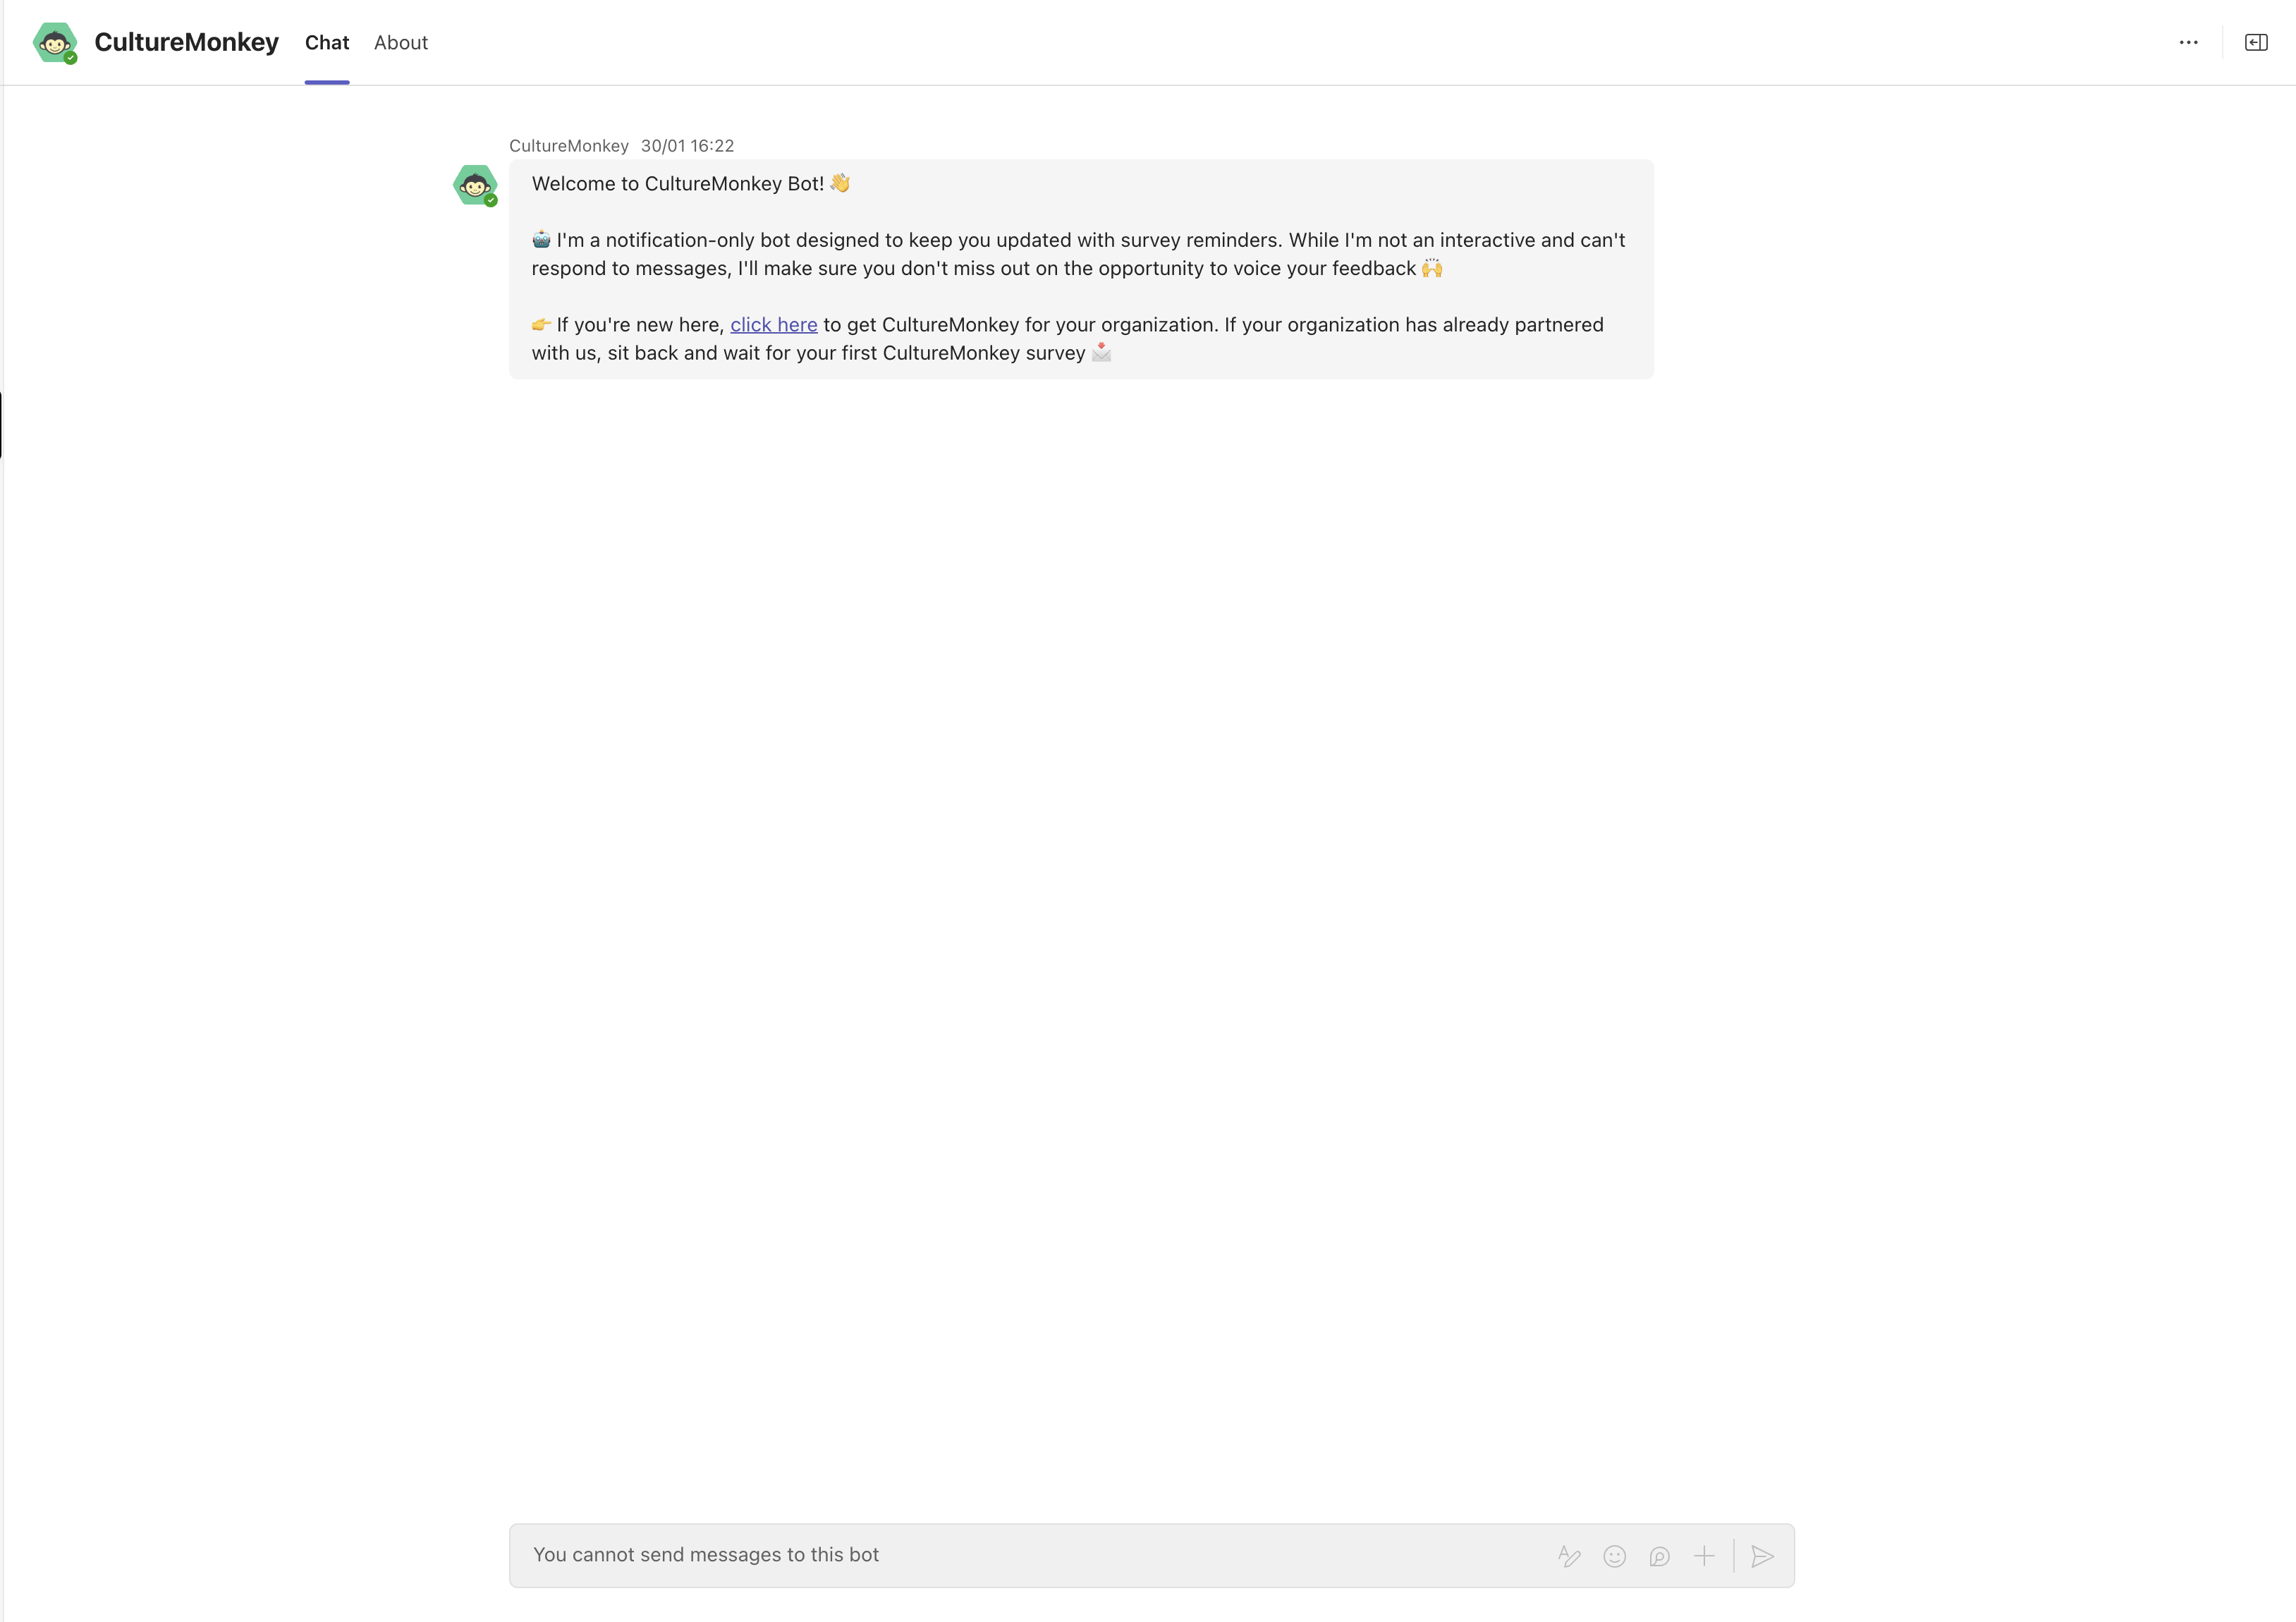Image resolution: width=2296 pixels, height=1622 pixels.
Task: Click the sender name above the message
Action: tap(569, 146)
